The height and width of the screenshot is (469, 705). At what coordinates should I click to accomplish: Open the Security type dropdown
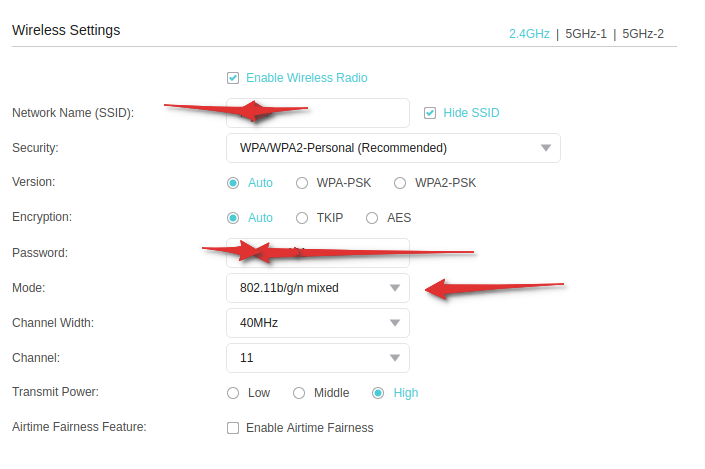click(393, 148)
